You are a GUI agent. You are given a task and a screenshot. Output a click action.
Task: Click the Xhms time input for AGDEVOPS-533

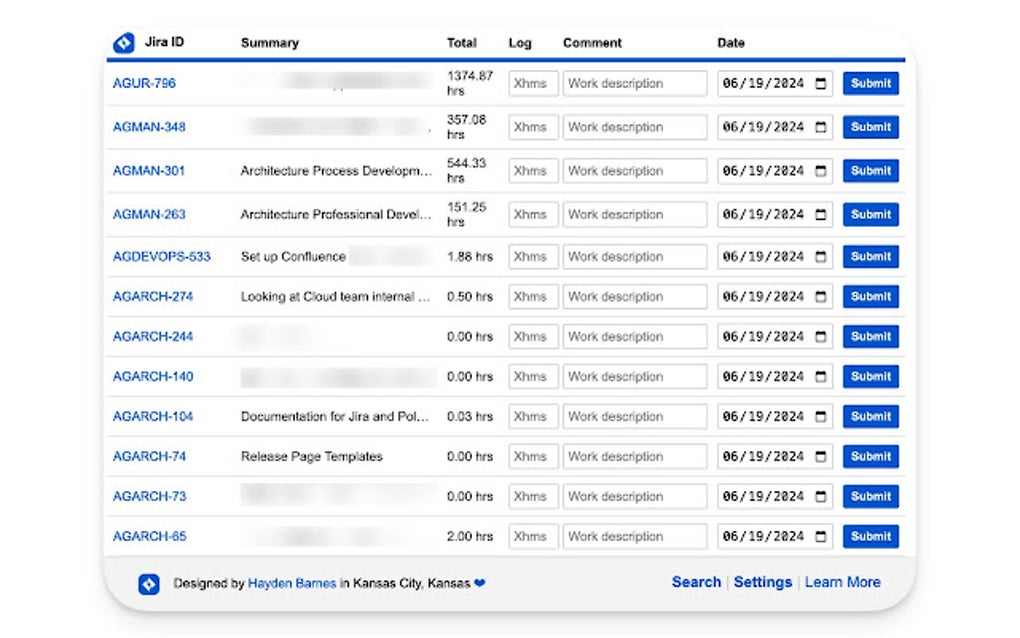tap(533, 257)
